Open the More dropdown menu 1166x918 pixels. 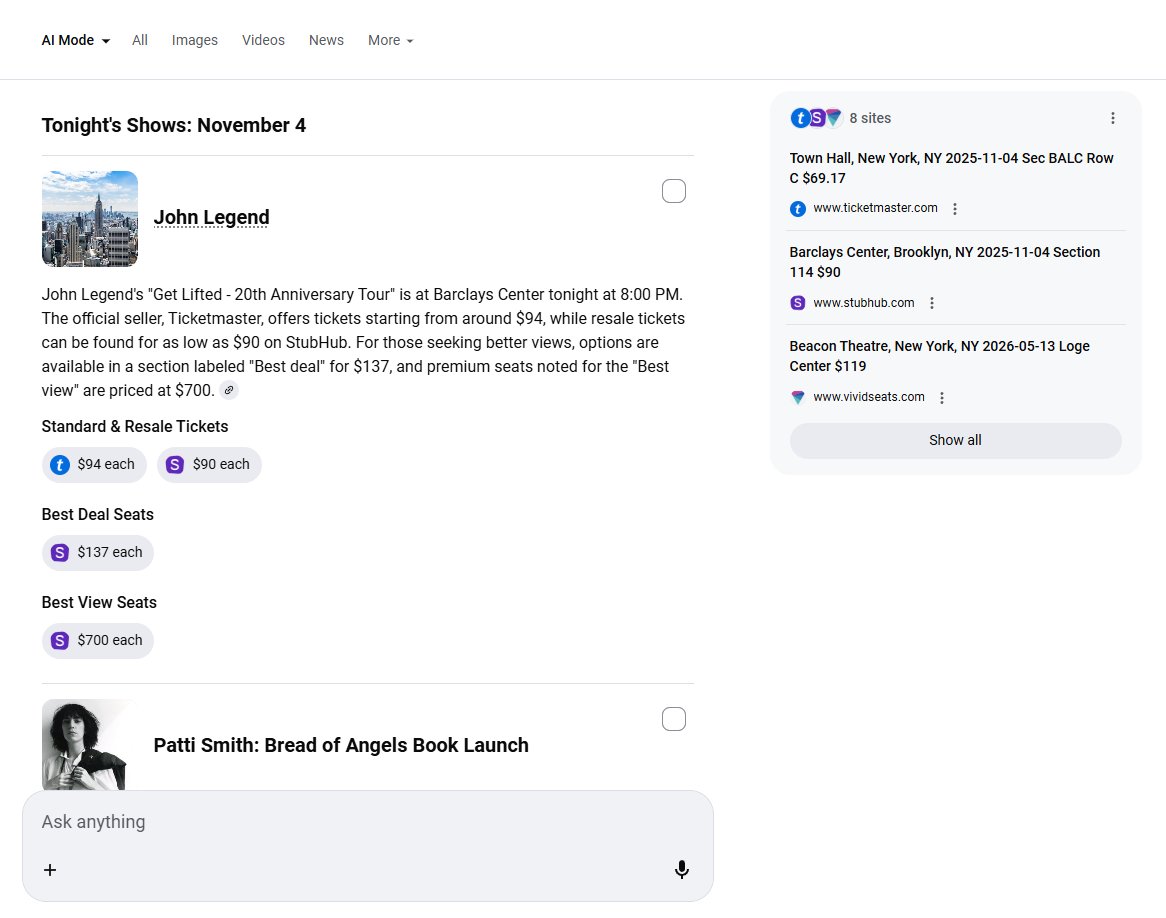(390, 41)
